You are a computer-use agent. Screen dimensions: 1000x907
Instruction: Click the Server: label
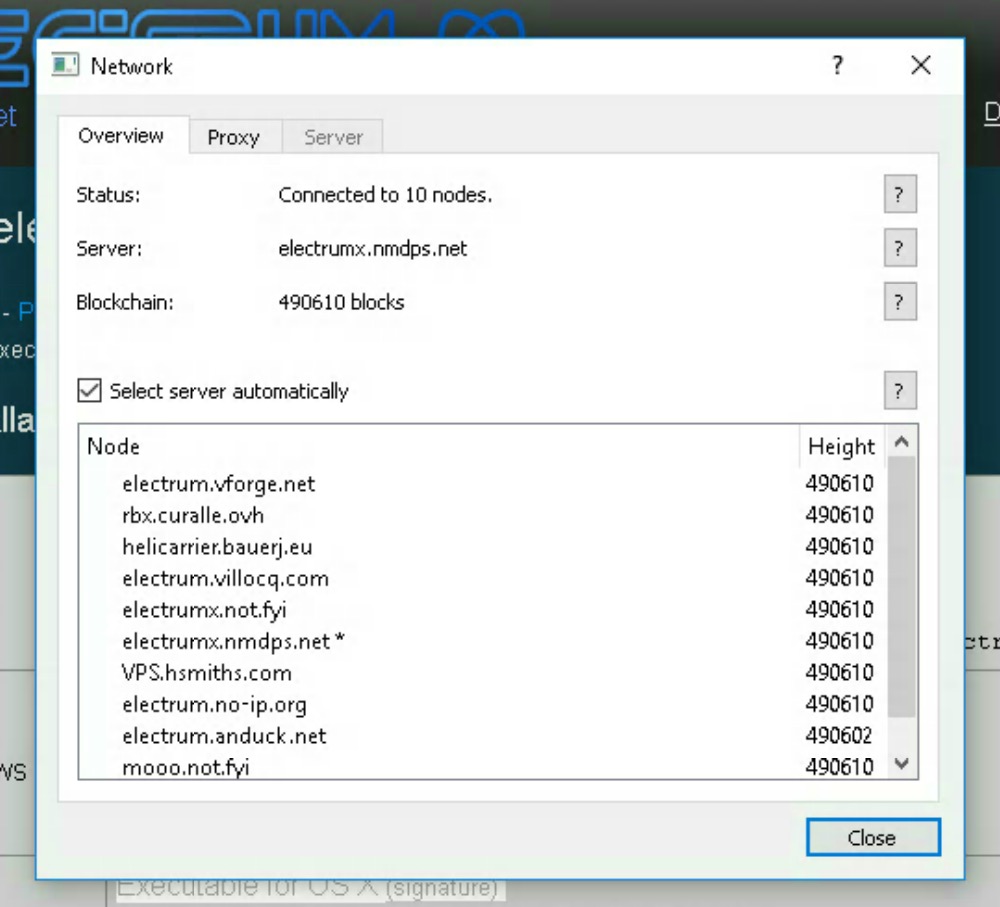click(108, 248)
